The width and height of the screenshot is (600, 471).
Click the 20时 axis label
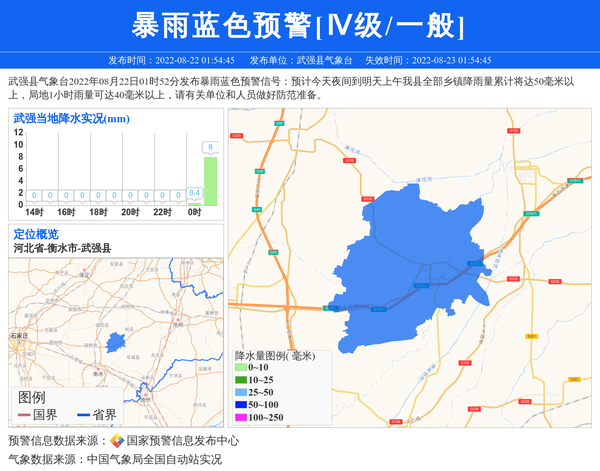[x=130, y=212]
